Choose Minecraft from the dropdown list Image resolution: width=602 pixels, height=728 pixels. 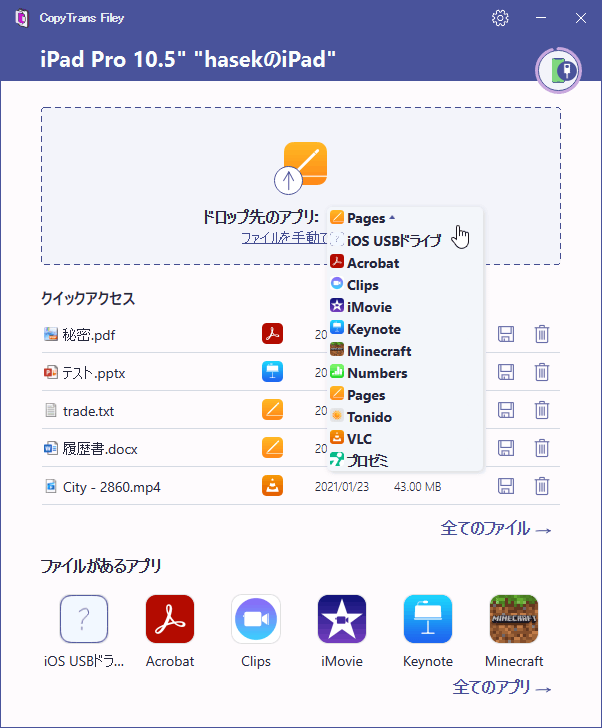pos(370,351)
